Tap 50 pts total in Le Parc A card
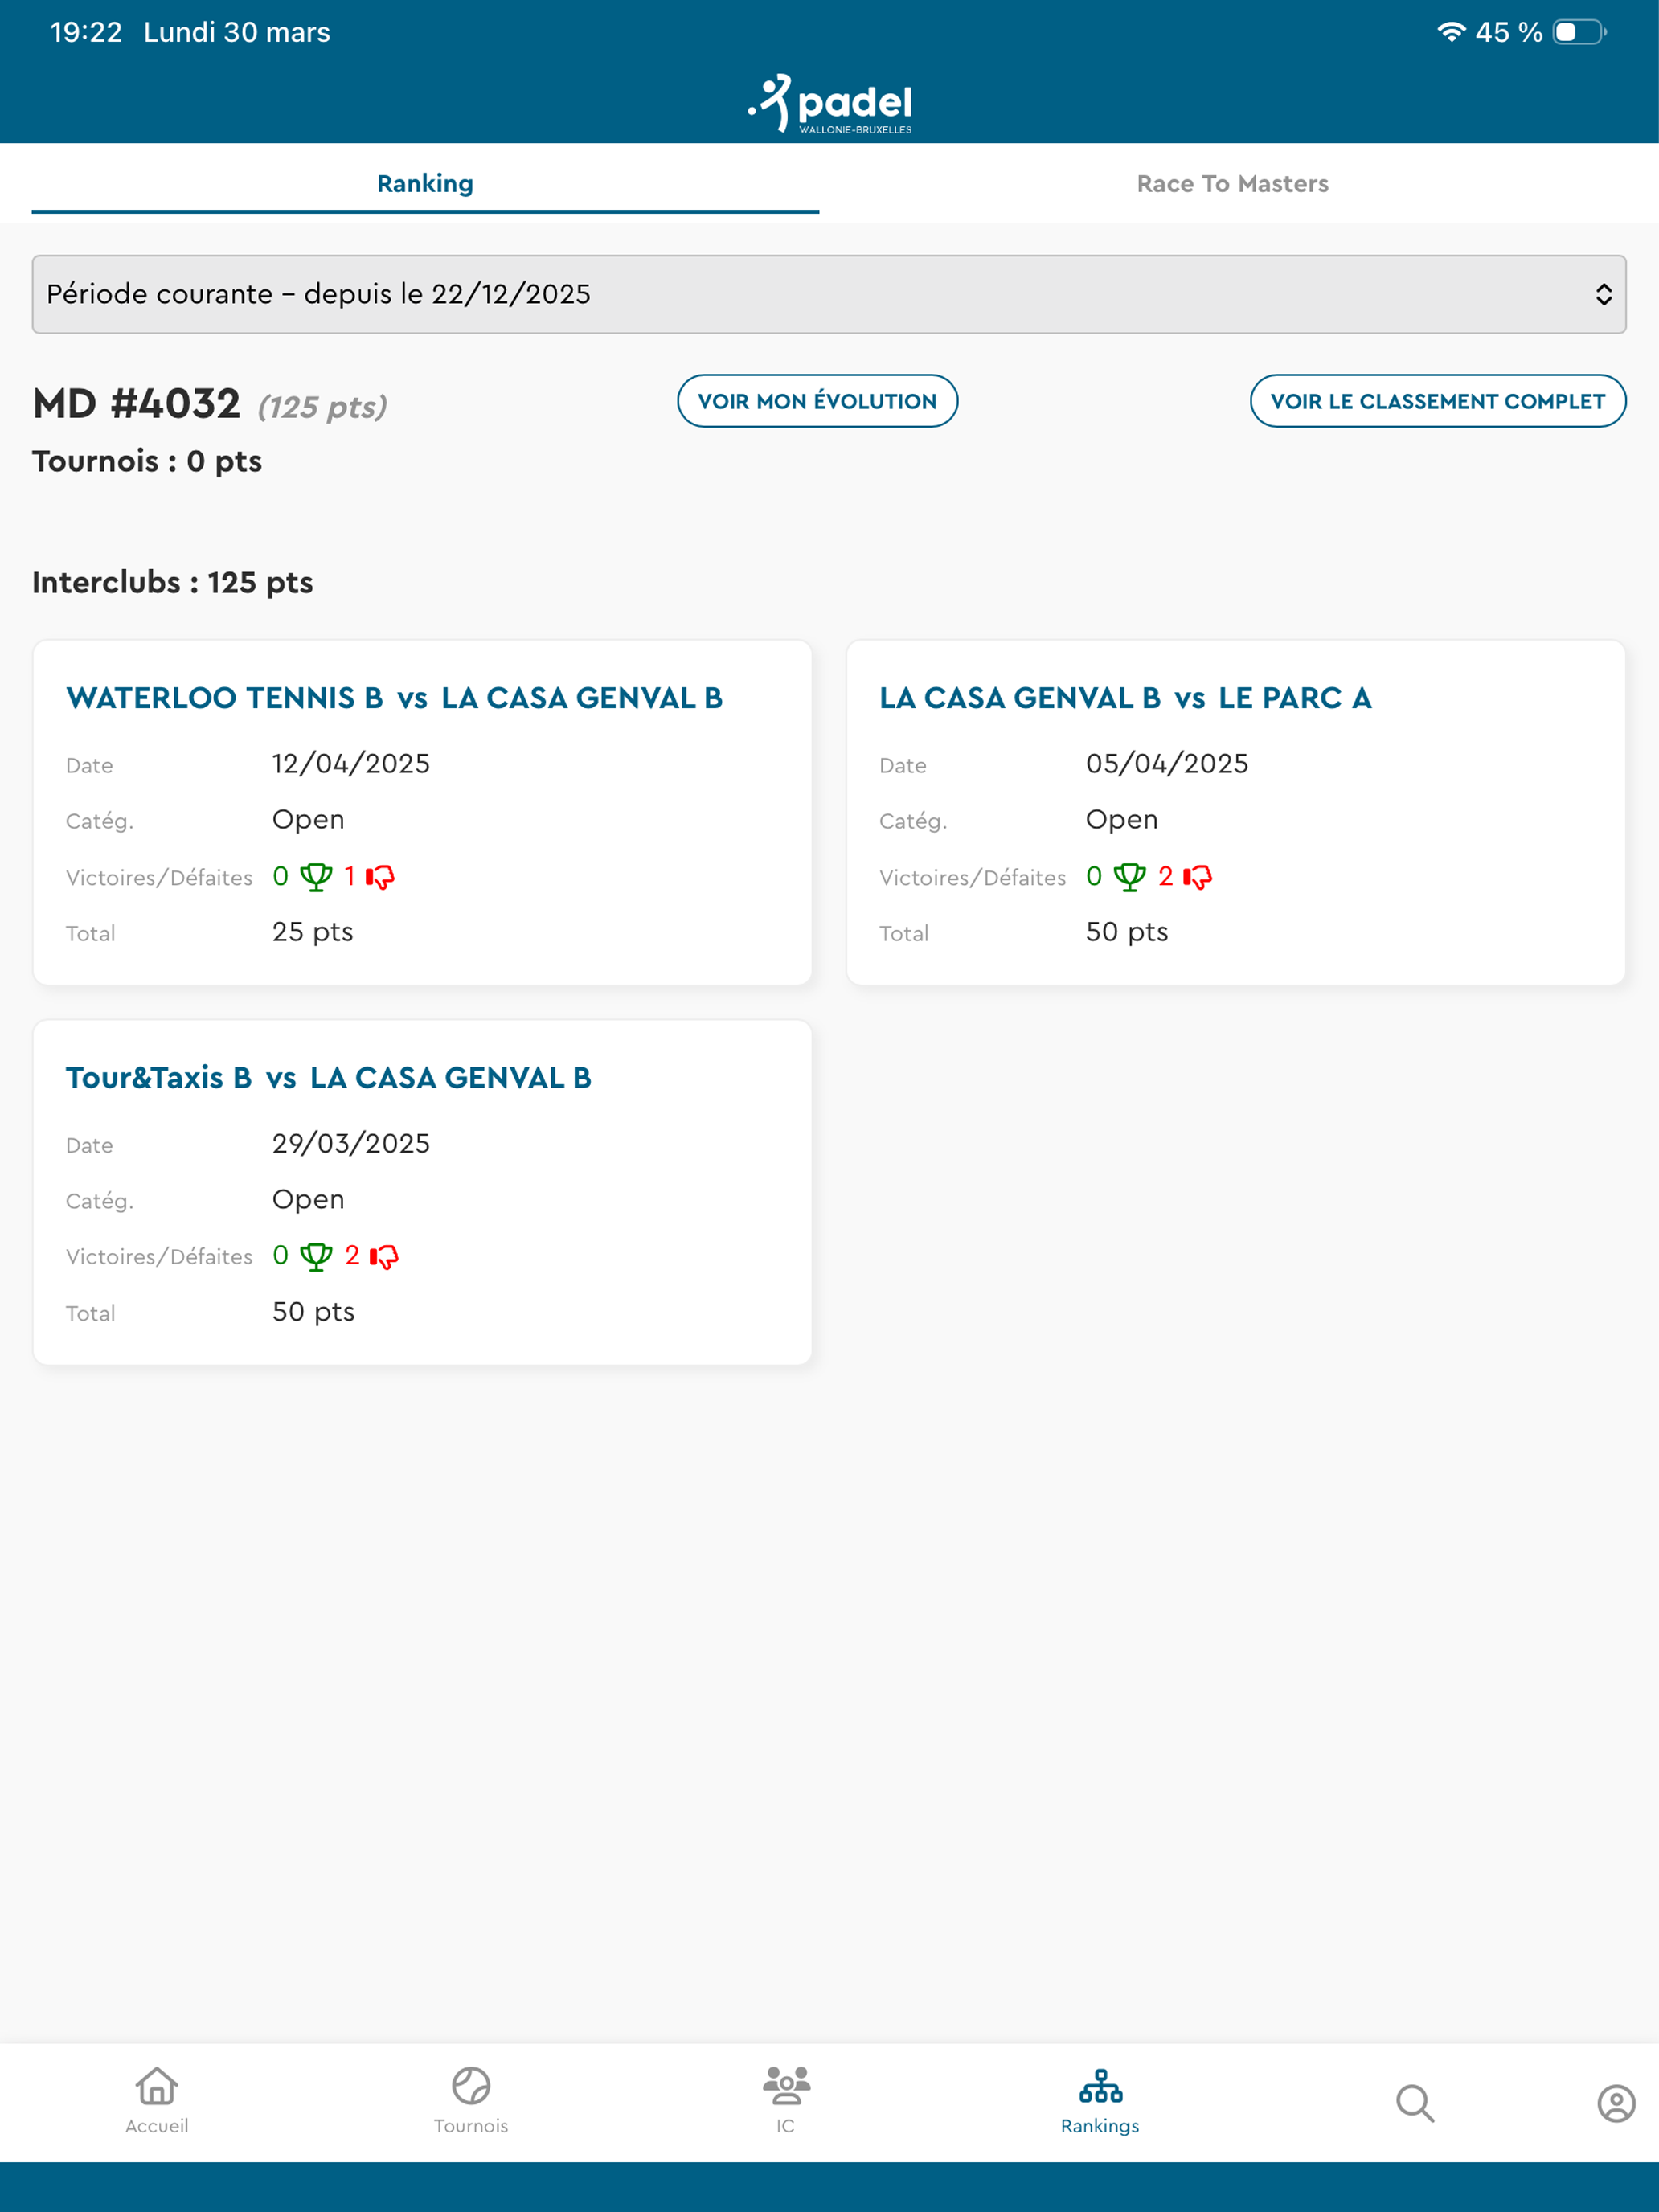Screen dimensions: 1659x2212 point(1127,932)
